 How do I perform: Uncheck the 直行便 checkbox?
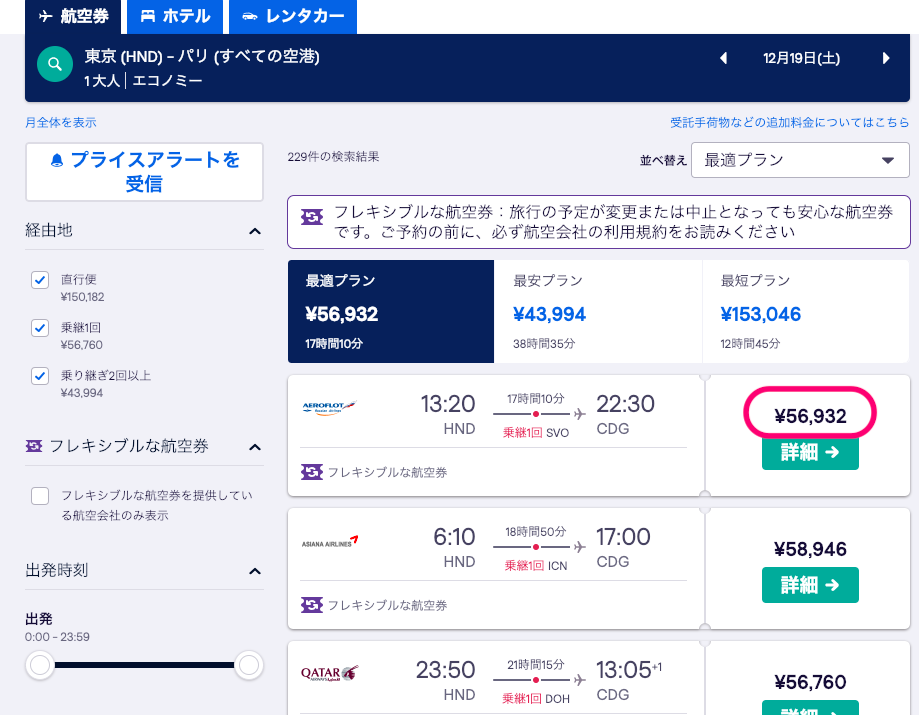click(x=40, y=280)
